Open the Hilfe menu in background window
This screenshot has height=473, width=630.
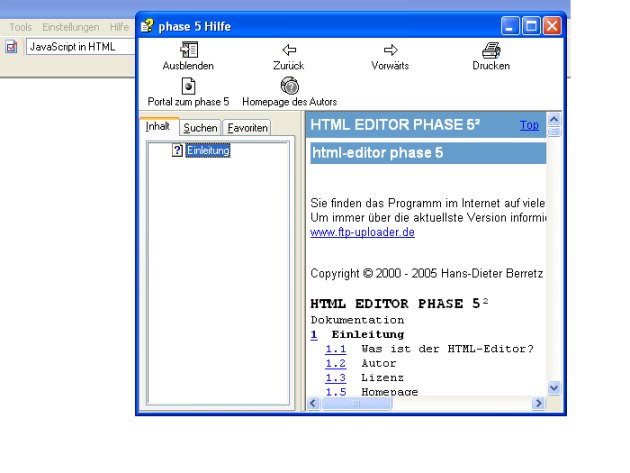pos(119,27)
